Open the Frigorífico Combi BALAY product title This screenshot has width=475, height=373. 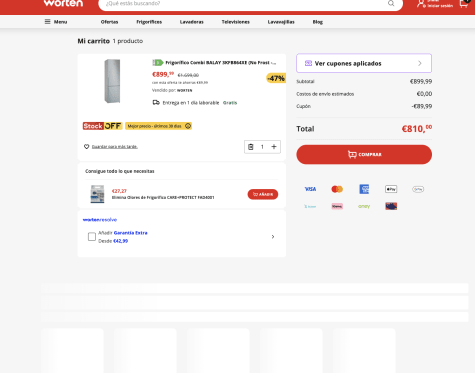(x=221, y=63)
